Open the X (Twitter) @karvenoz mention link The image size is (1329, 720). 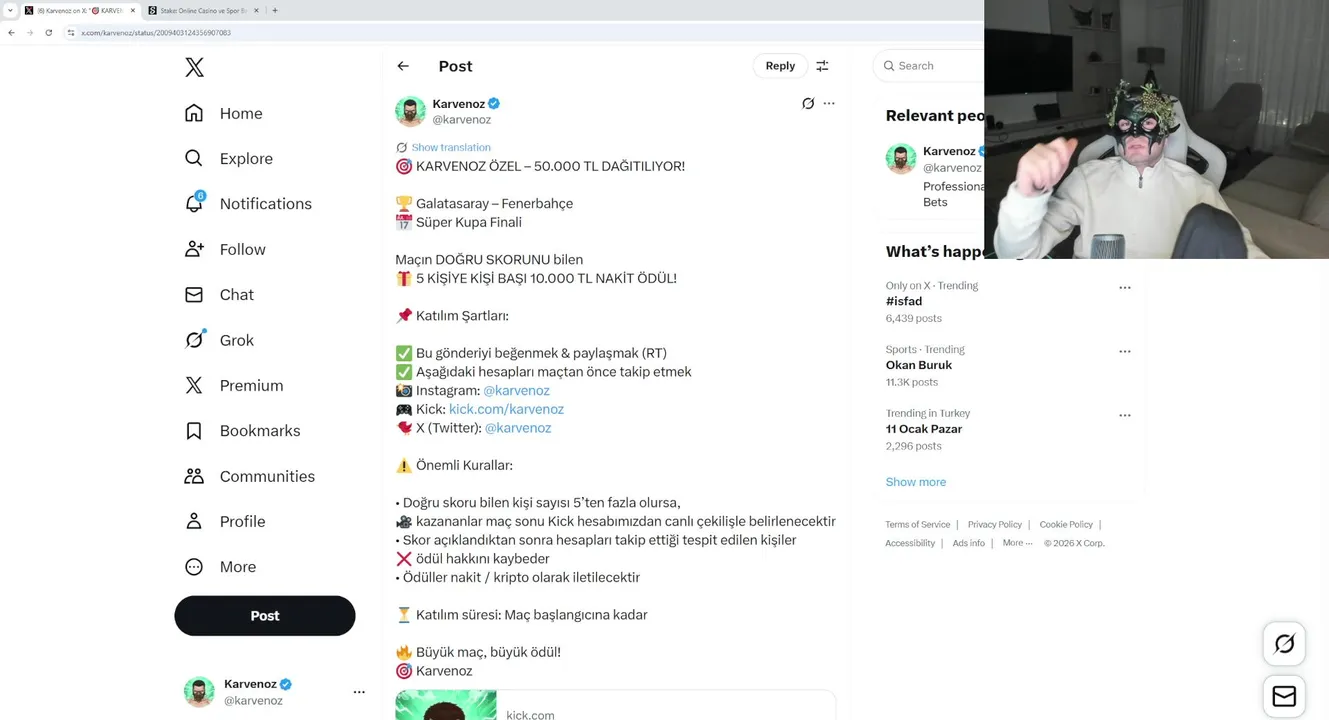[x=518, y=428]
